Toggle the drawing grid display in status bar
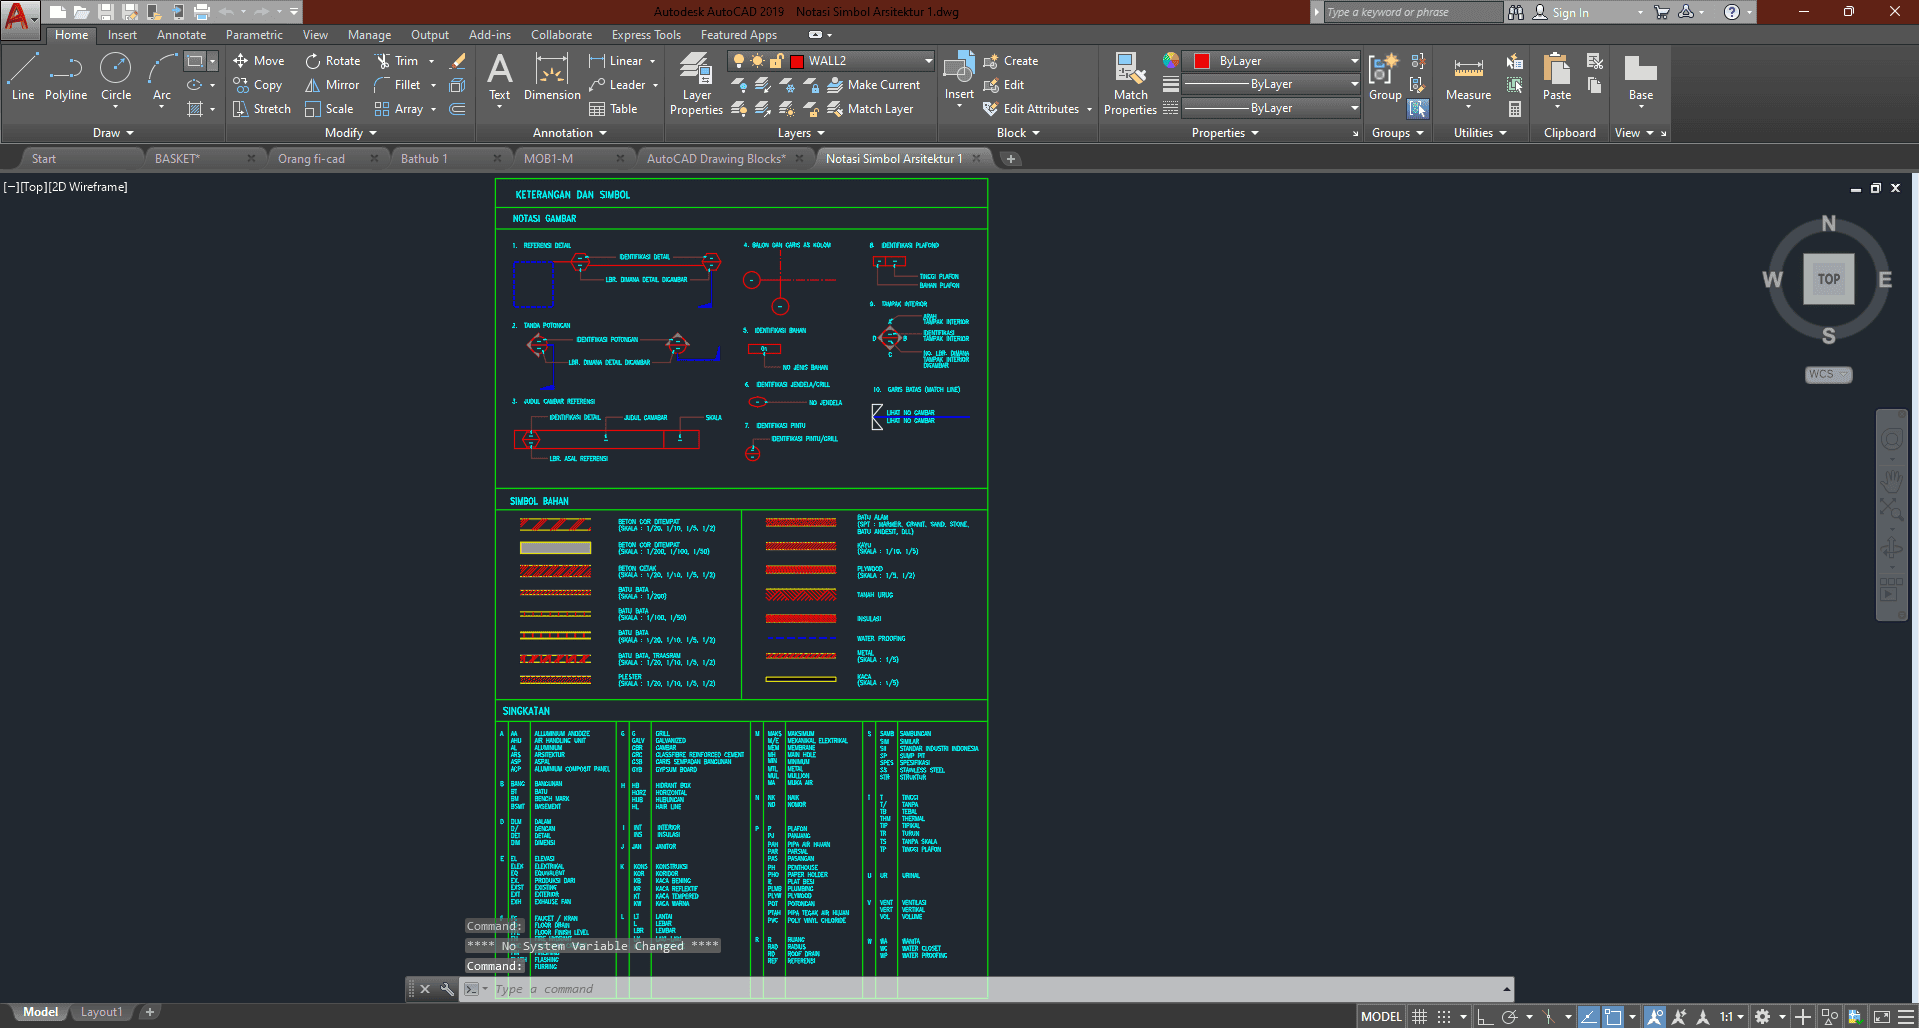This screenshot has height=1028, width=1919. coord(1419,1017)
